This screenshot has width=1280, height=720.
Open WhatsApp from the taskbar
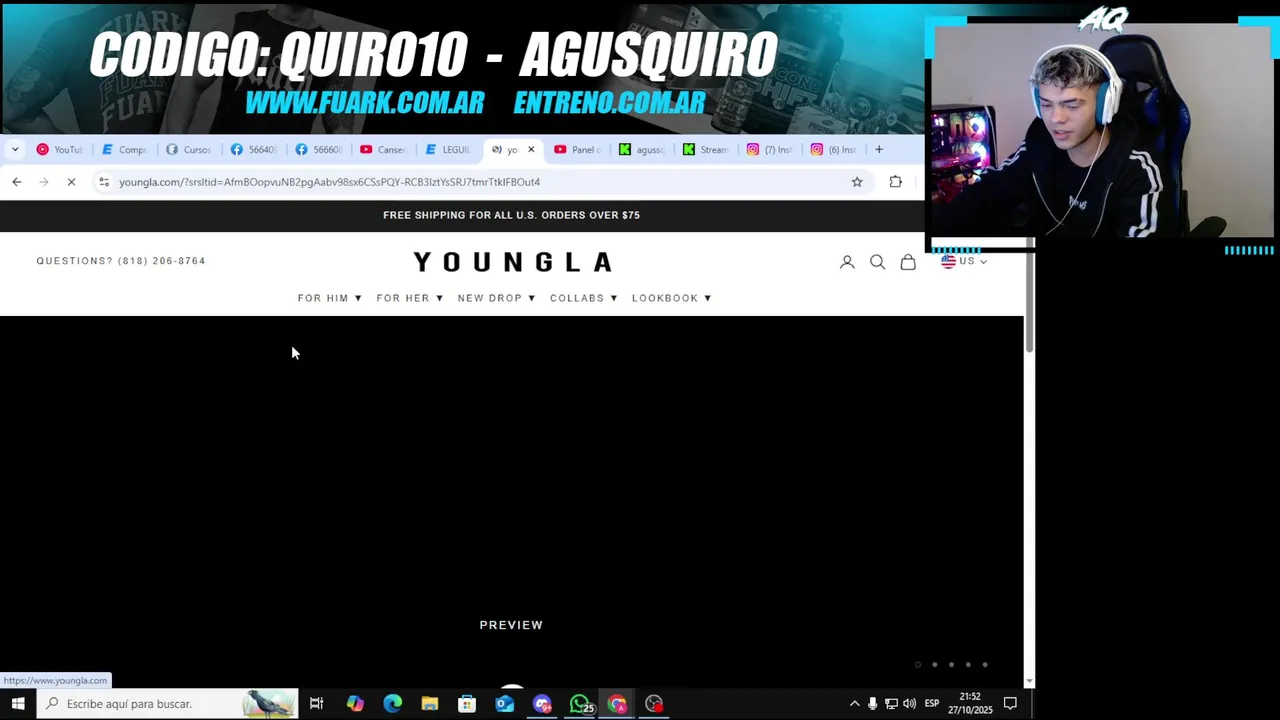tap(580, 704)
